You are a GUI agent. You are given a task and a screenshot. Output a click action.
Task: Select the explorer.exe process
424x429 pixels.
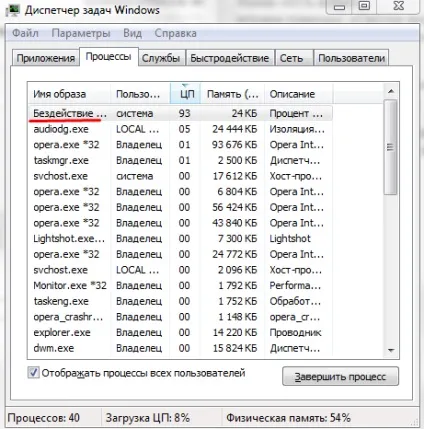tap(180, 333)
